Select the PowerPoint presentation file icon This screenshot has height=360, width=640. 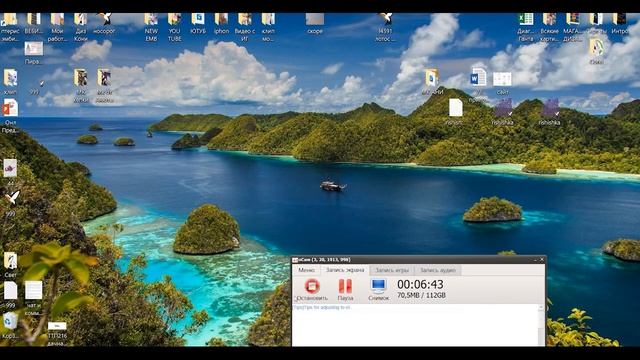tap(10, 116)
